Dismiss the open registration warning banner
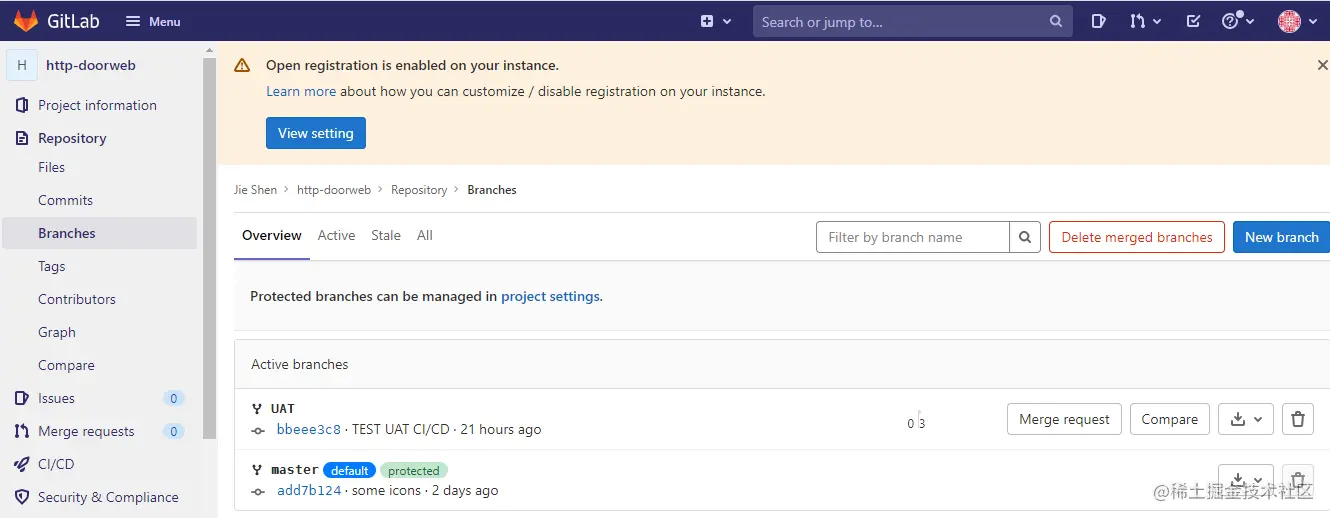This screenshot has height=518, width=1330. click(x=1322, y=65)
